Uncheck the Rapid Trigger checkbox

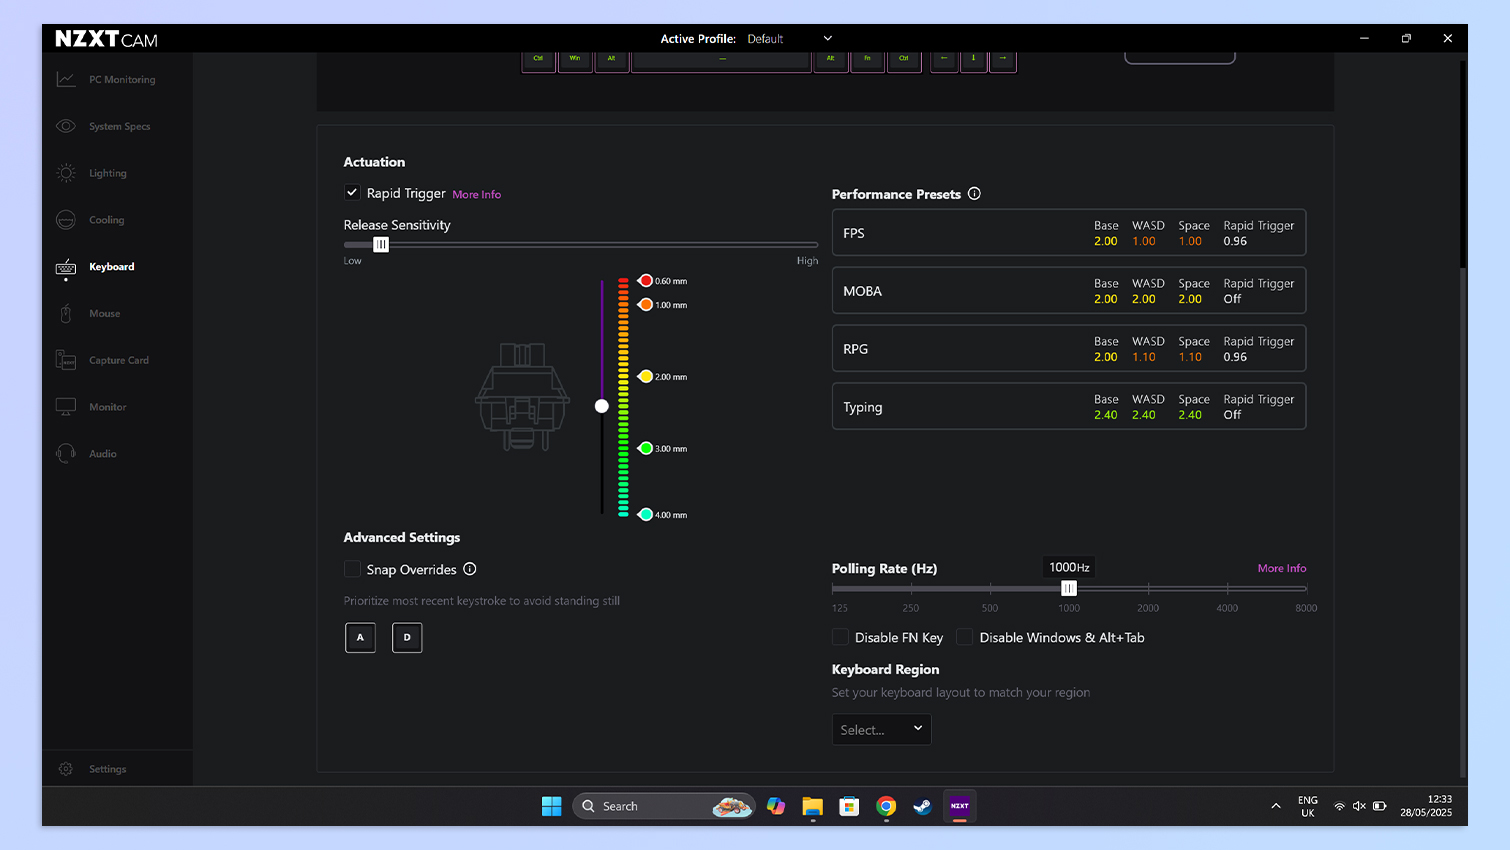pos(352,193)
